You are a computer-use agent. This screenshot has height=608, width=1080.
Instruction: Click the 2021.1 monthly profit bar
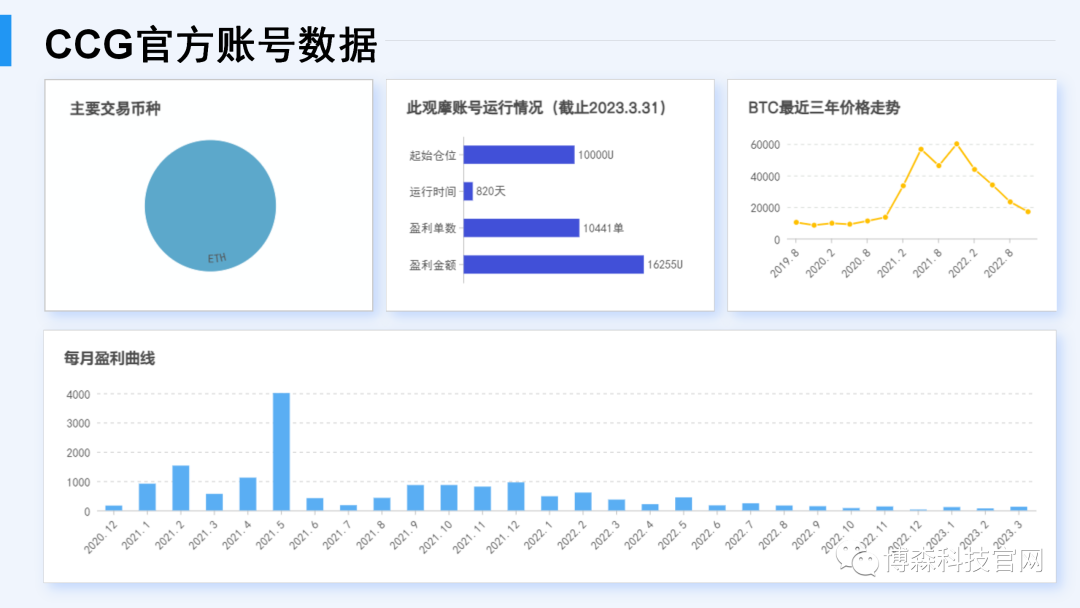point(147,497)
